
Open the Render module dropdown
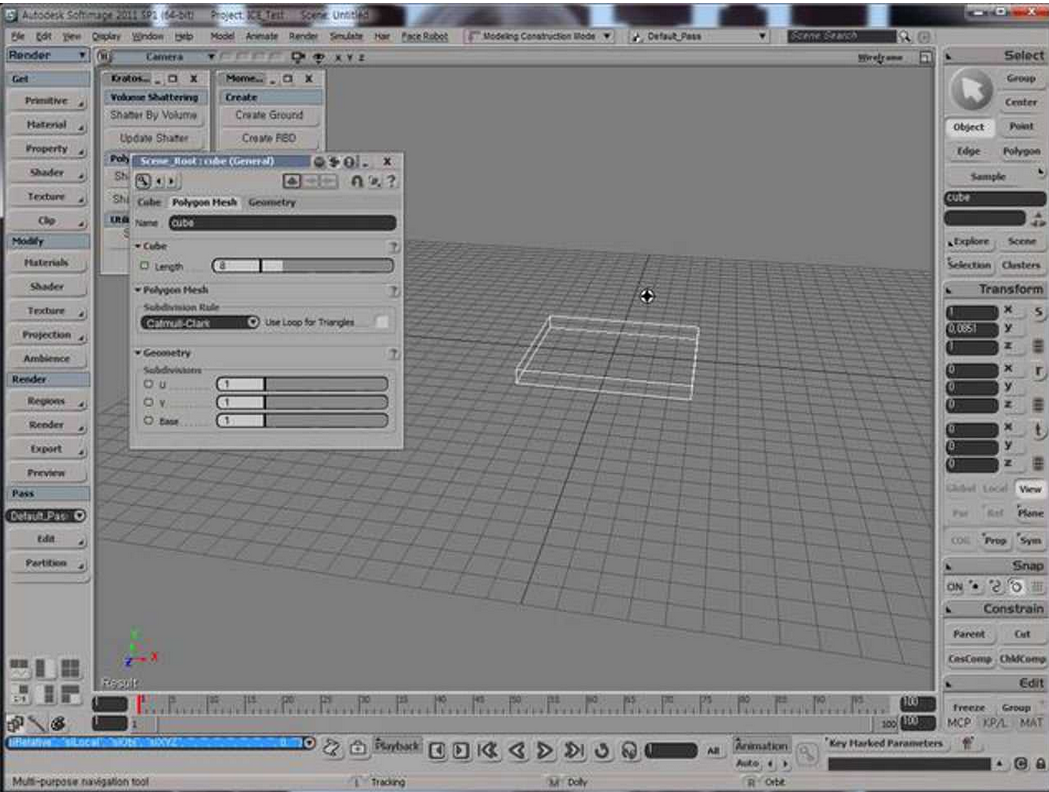47,55
